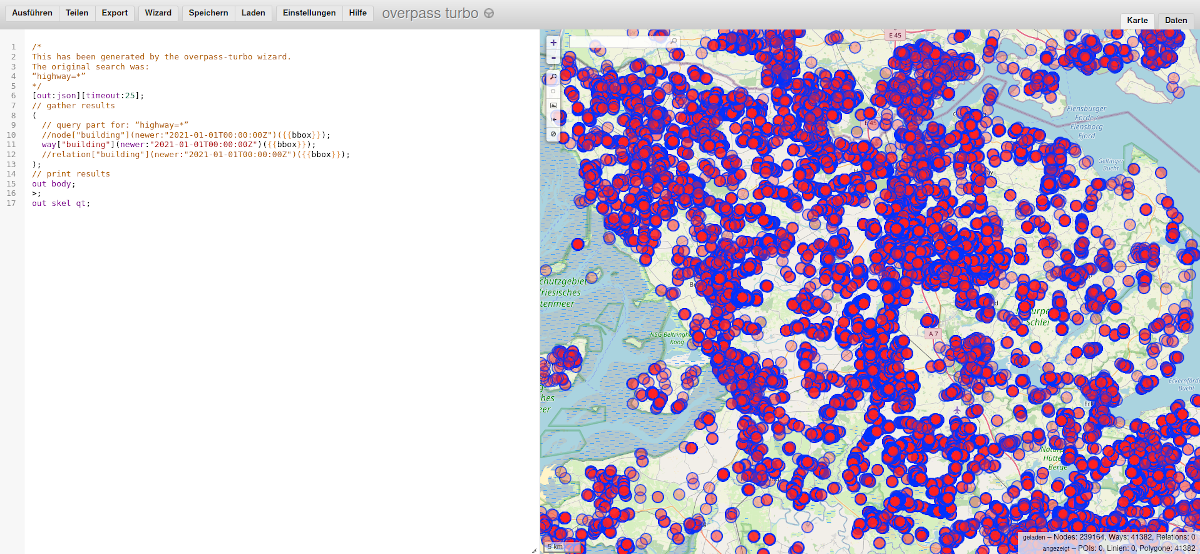This screenshot has height=554, width=1200.
Task: Switch to the Karte tab
Action: (x=1137, y=20)
